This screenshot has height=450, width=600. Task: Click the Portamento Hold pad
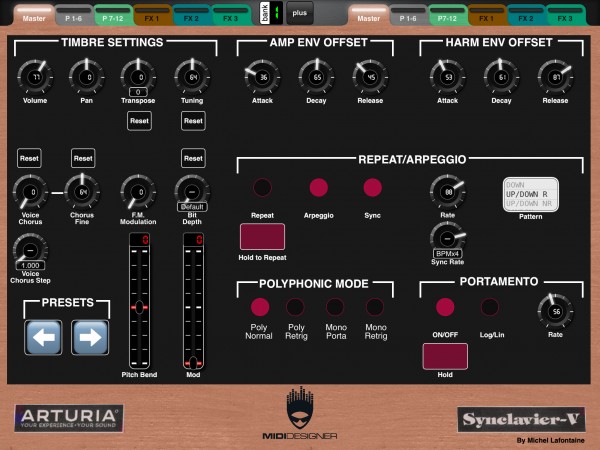click(x=445, y=356)
